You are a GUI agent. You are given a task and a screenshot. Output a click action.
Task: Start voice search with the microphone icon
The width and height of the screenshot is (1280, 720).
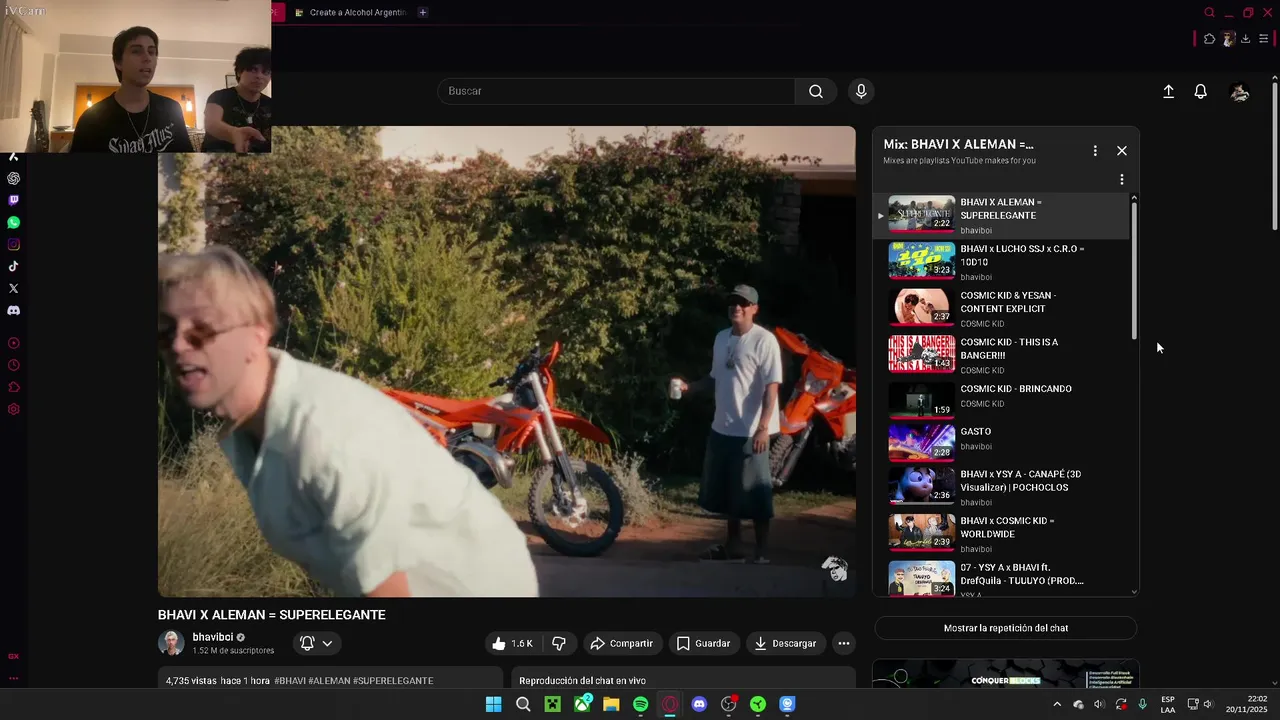coord(861,91)
